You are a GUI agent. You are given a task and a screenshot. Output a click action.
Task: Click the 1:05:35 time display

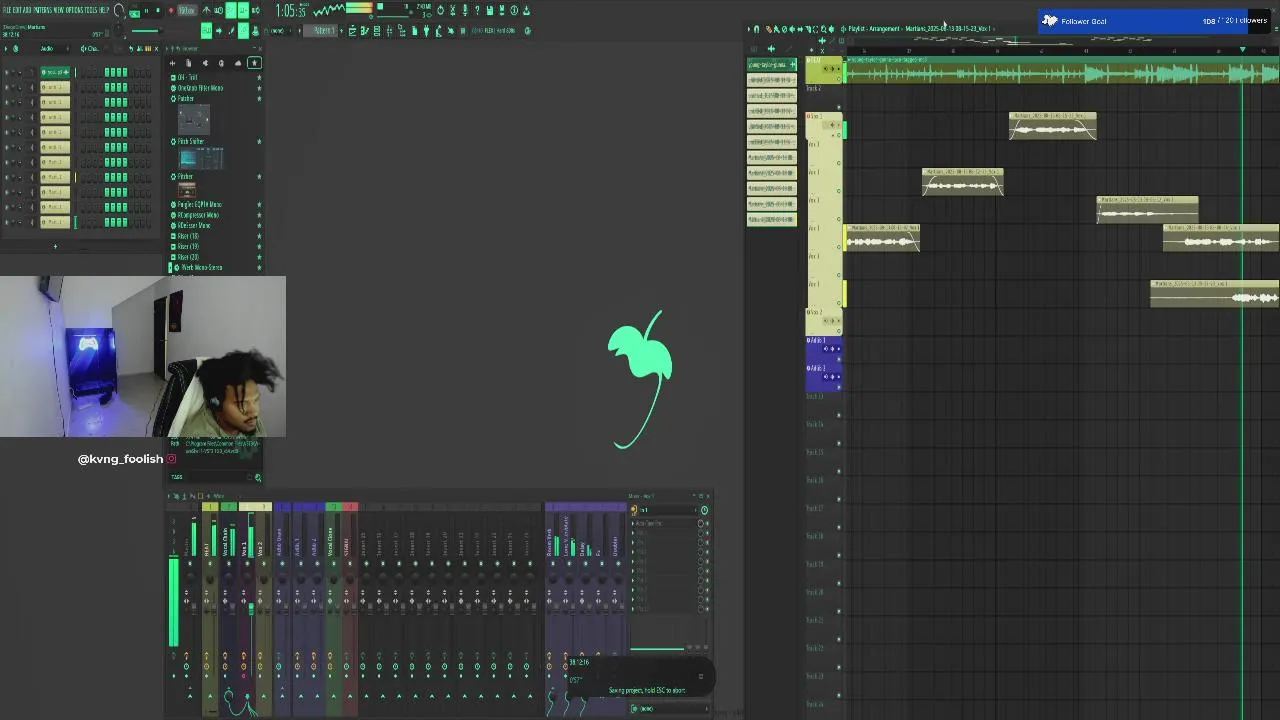pyautogui.click(x=291, y=10)
